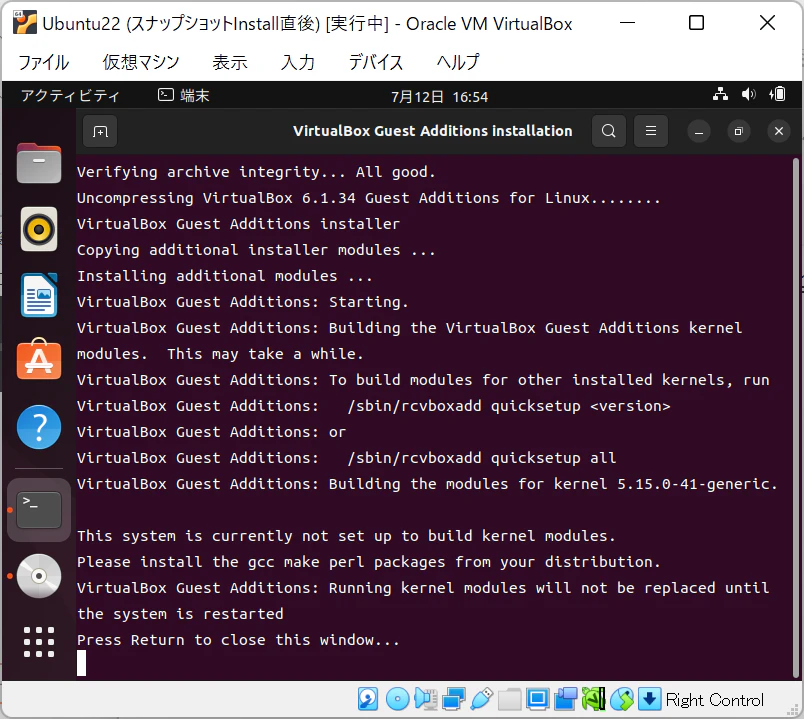This screenshot has width=804, height=719.
Task: Click the Right Control host key label
Action: coord(715,700)
